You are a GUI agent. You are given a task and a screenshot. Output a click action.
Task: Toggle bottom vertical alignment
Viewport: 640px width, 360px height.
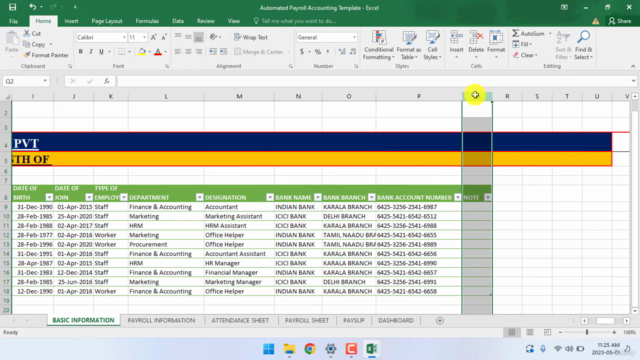198,37
